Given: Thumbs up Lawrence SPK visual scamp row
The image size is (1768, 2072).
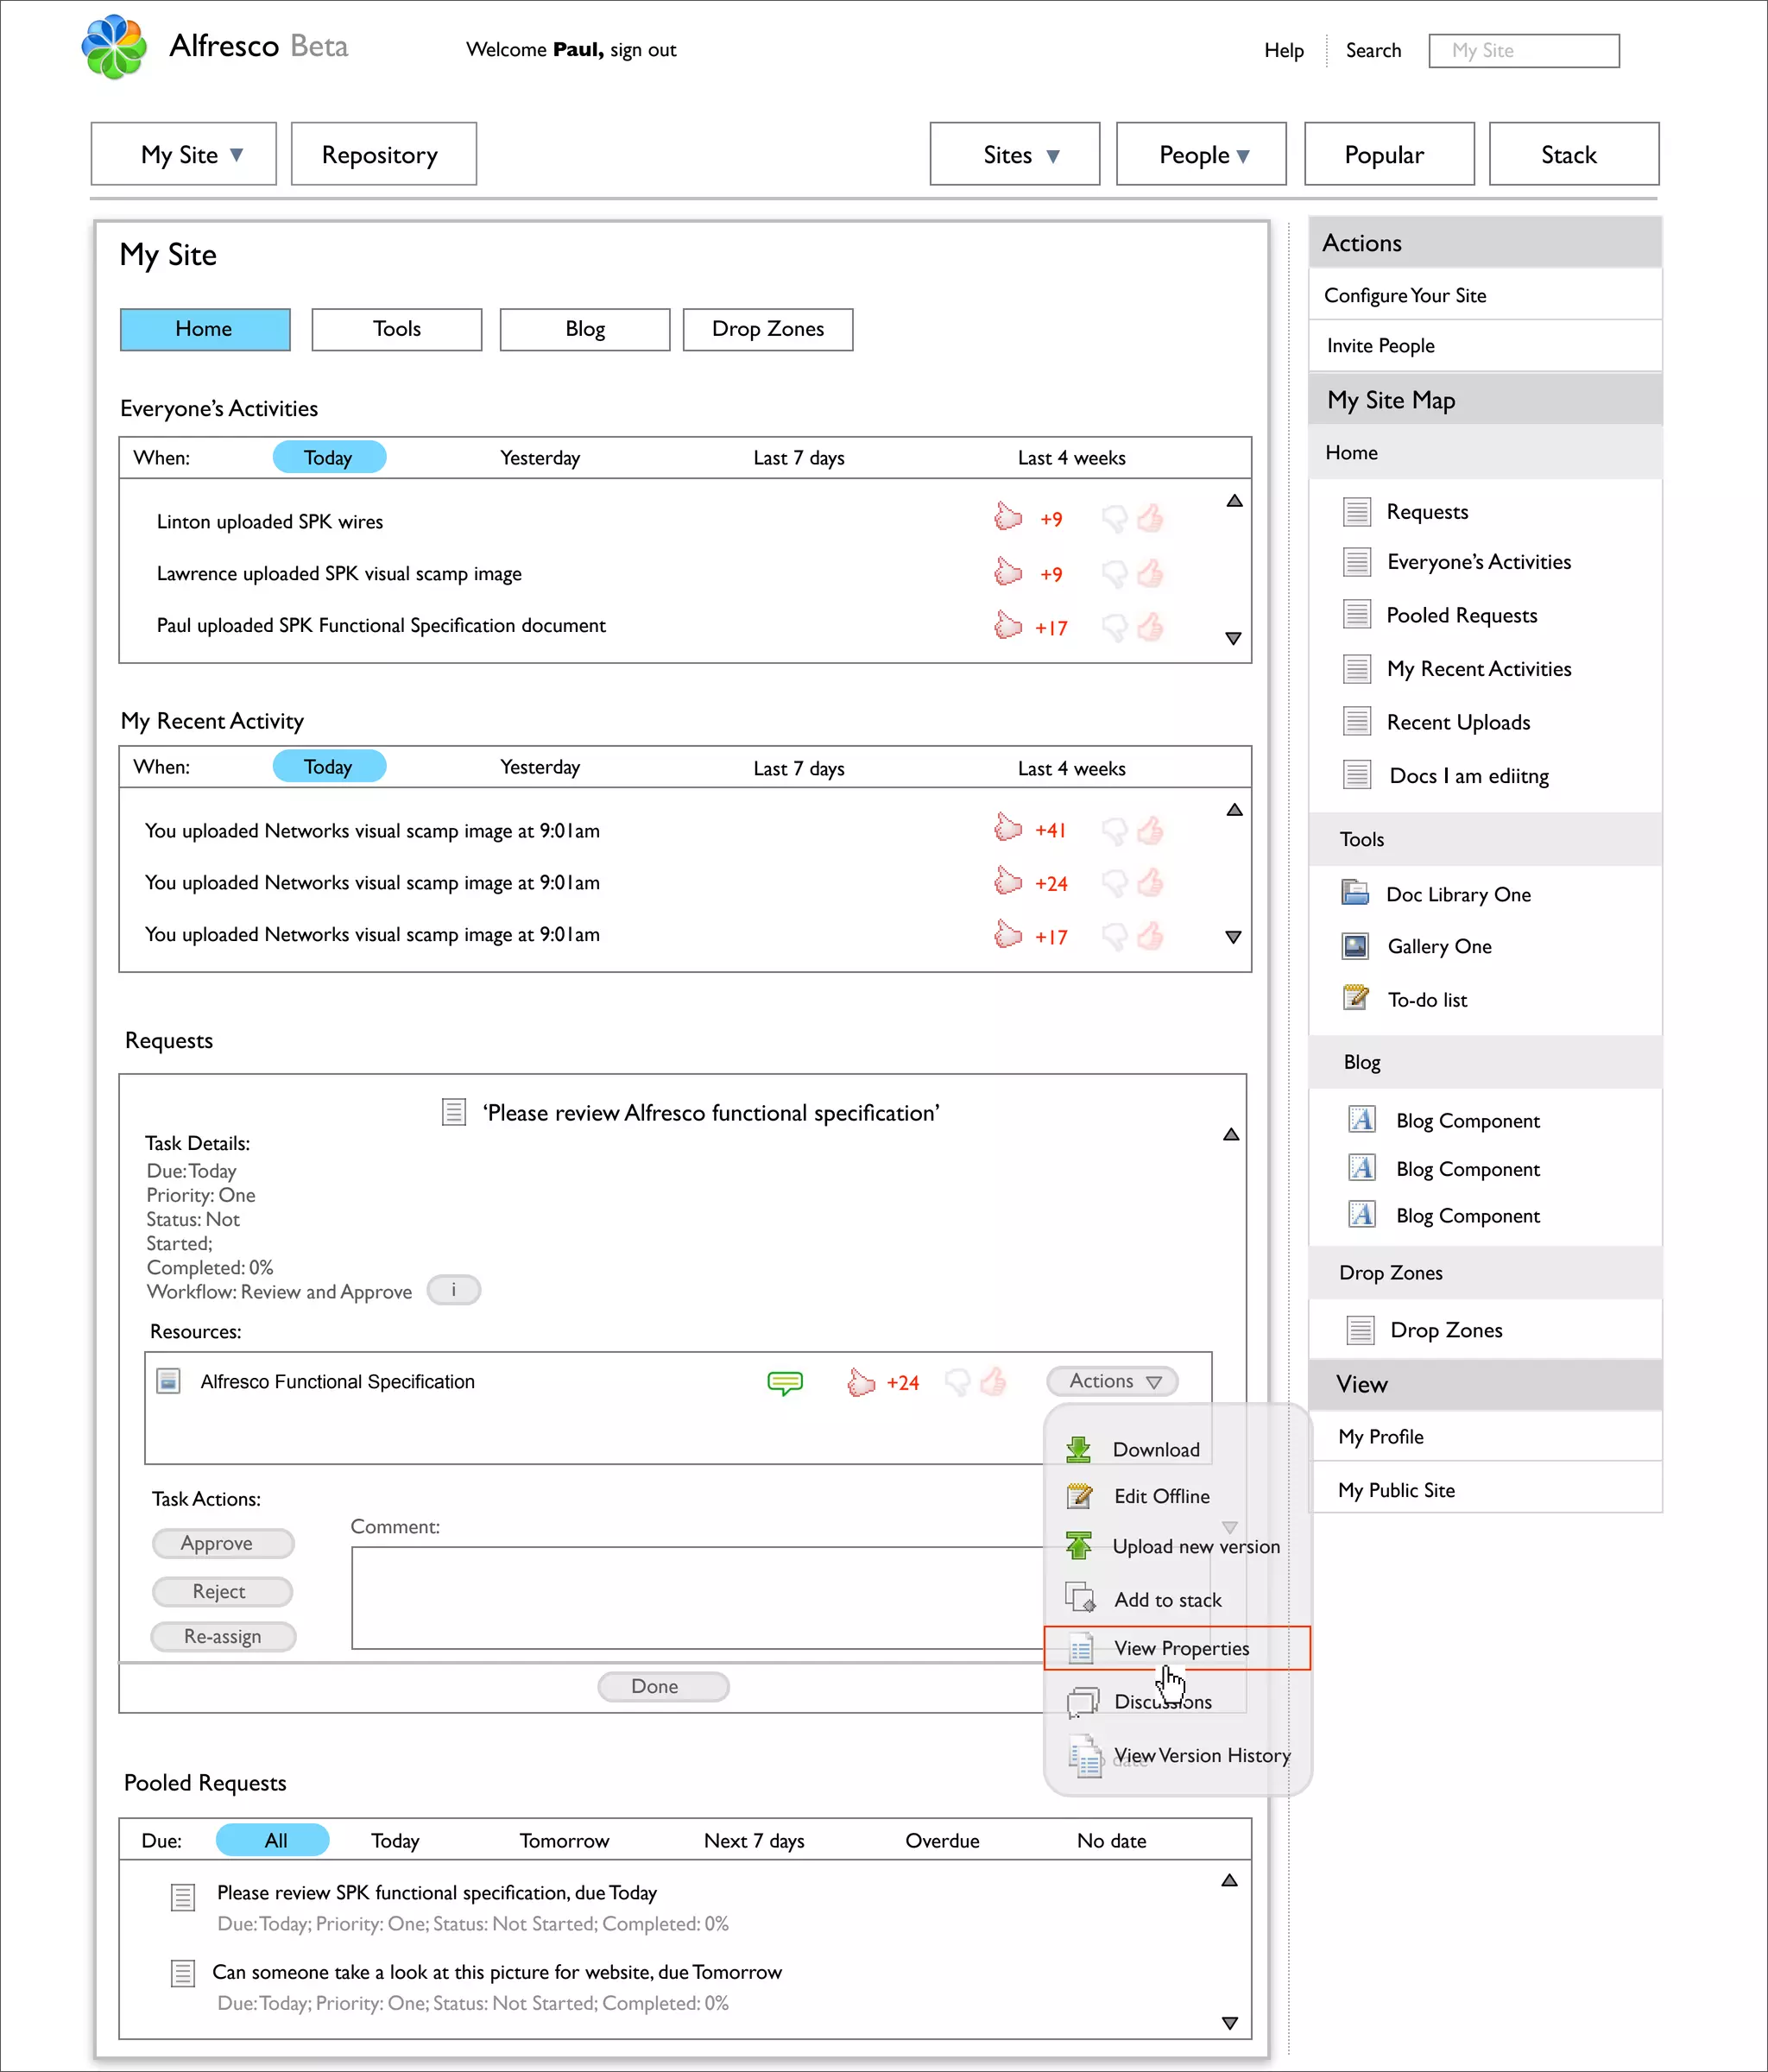Looking at the screenshot, I should (1150, 573).
